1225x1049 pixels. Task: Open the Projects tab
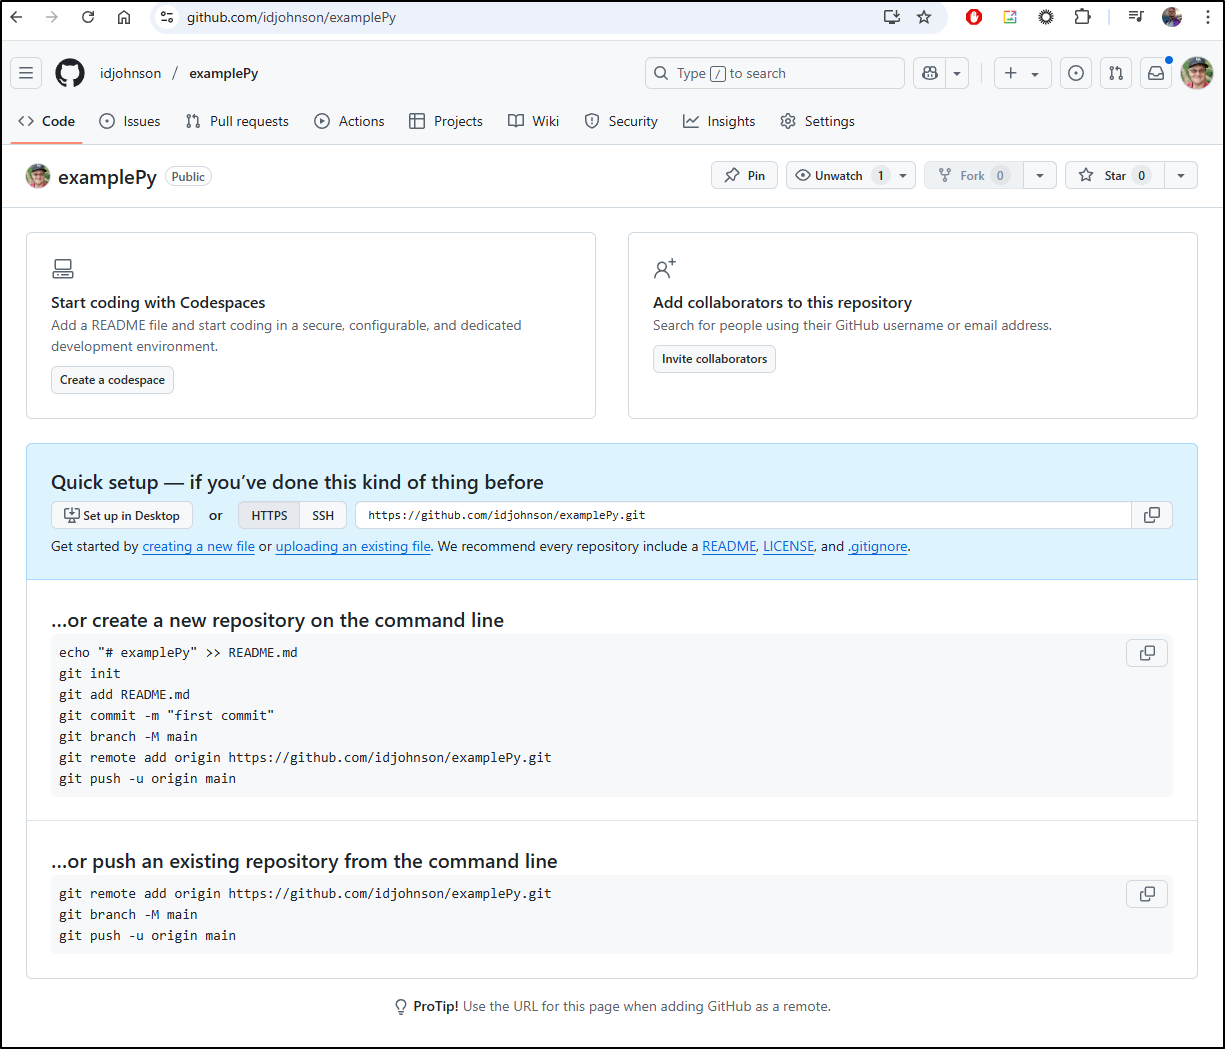[446, 121]
